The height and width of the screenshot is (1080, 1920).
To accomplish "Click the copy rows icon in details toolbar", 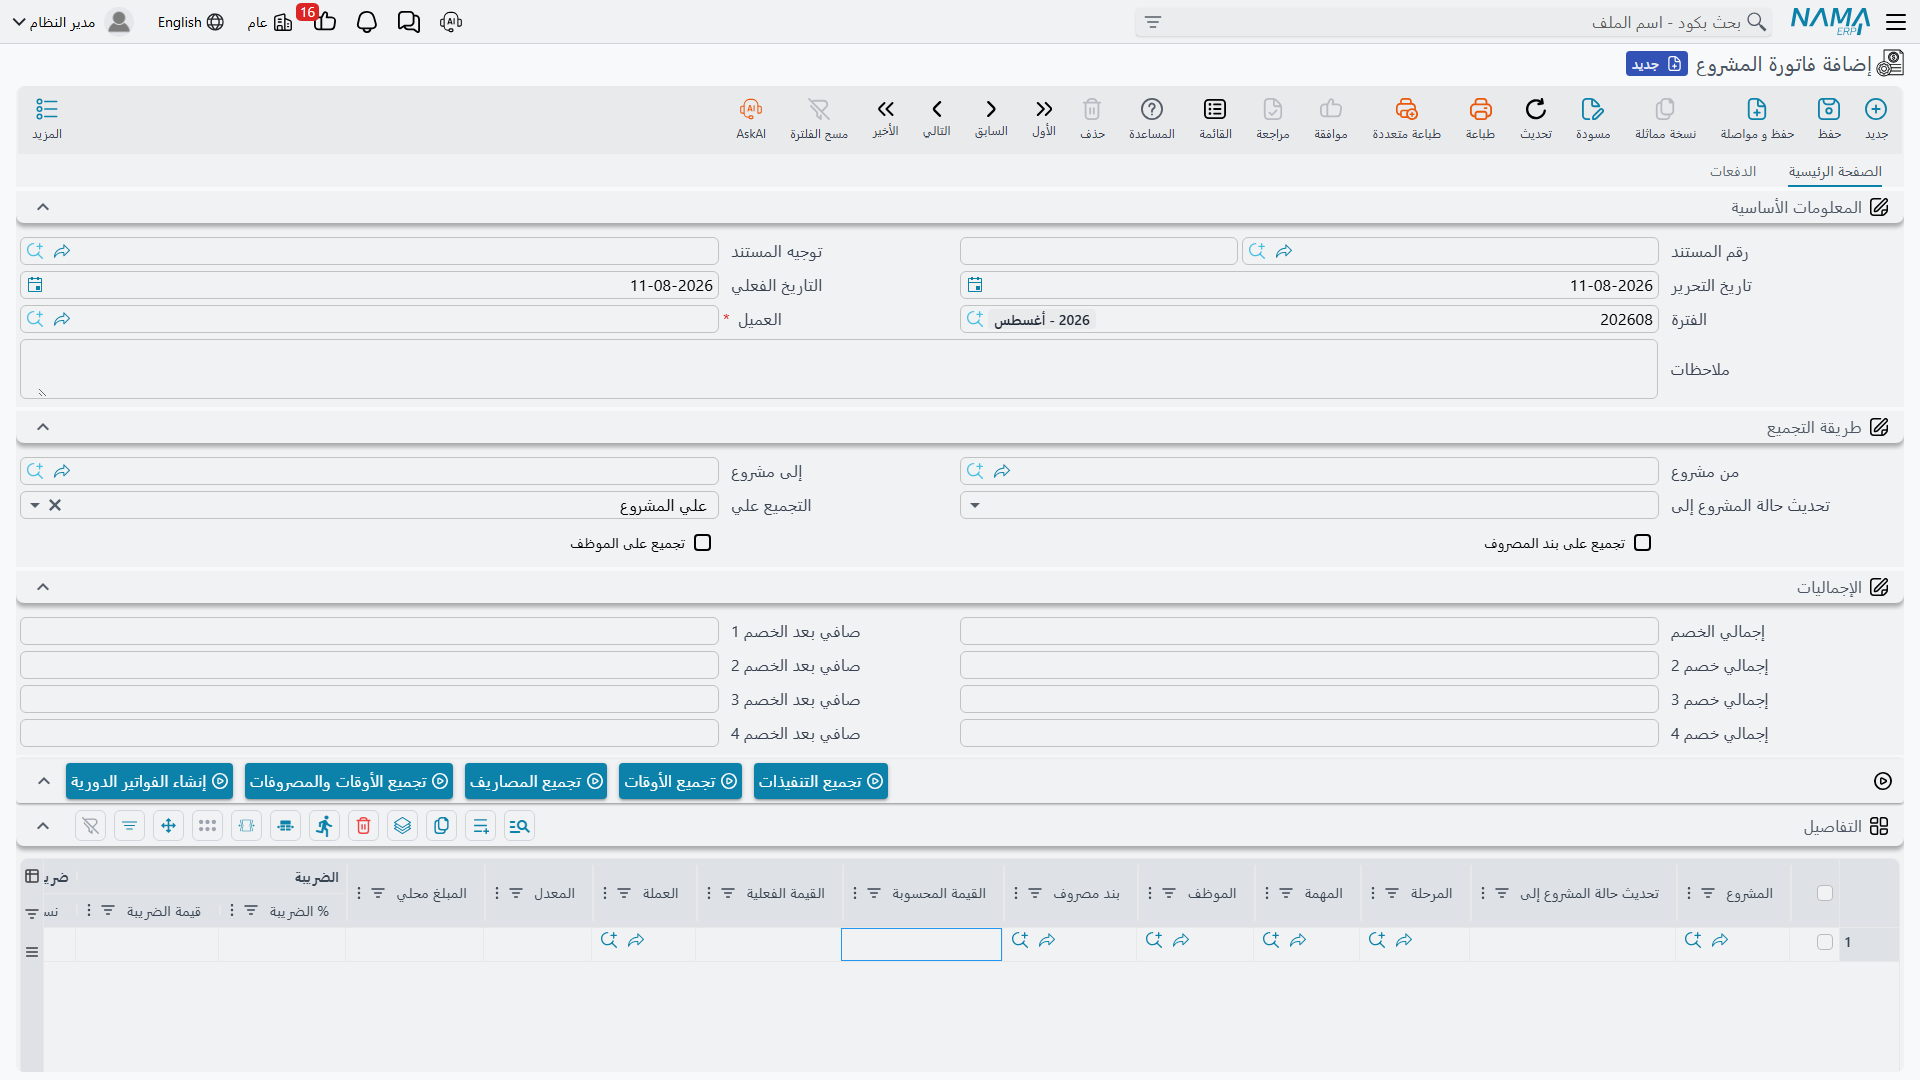I will (441, 826).
